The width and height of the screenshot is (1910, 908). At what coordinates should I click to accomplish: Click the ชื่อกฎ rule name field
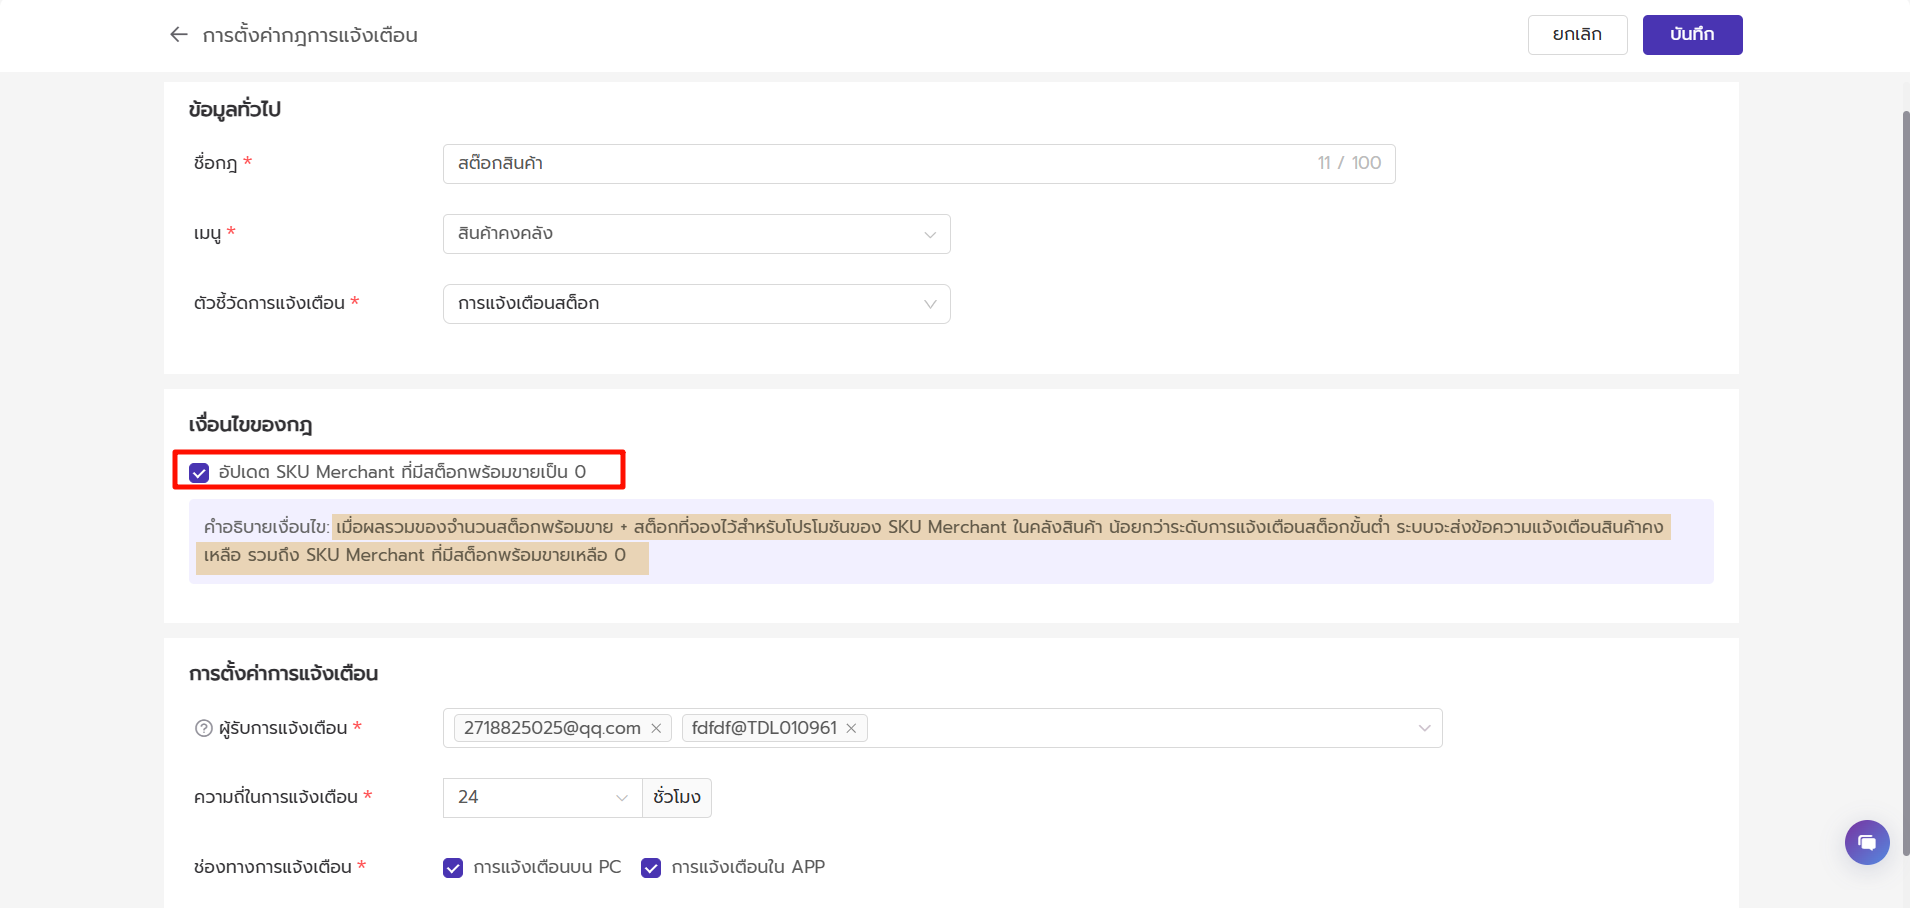click(880, 164)
